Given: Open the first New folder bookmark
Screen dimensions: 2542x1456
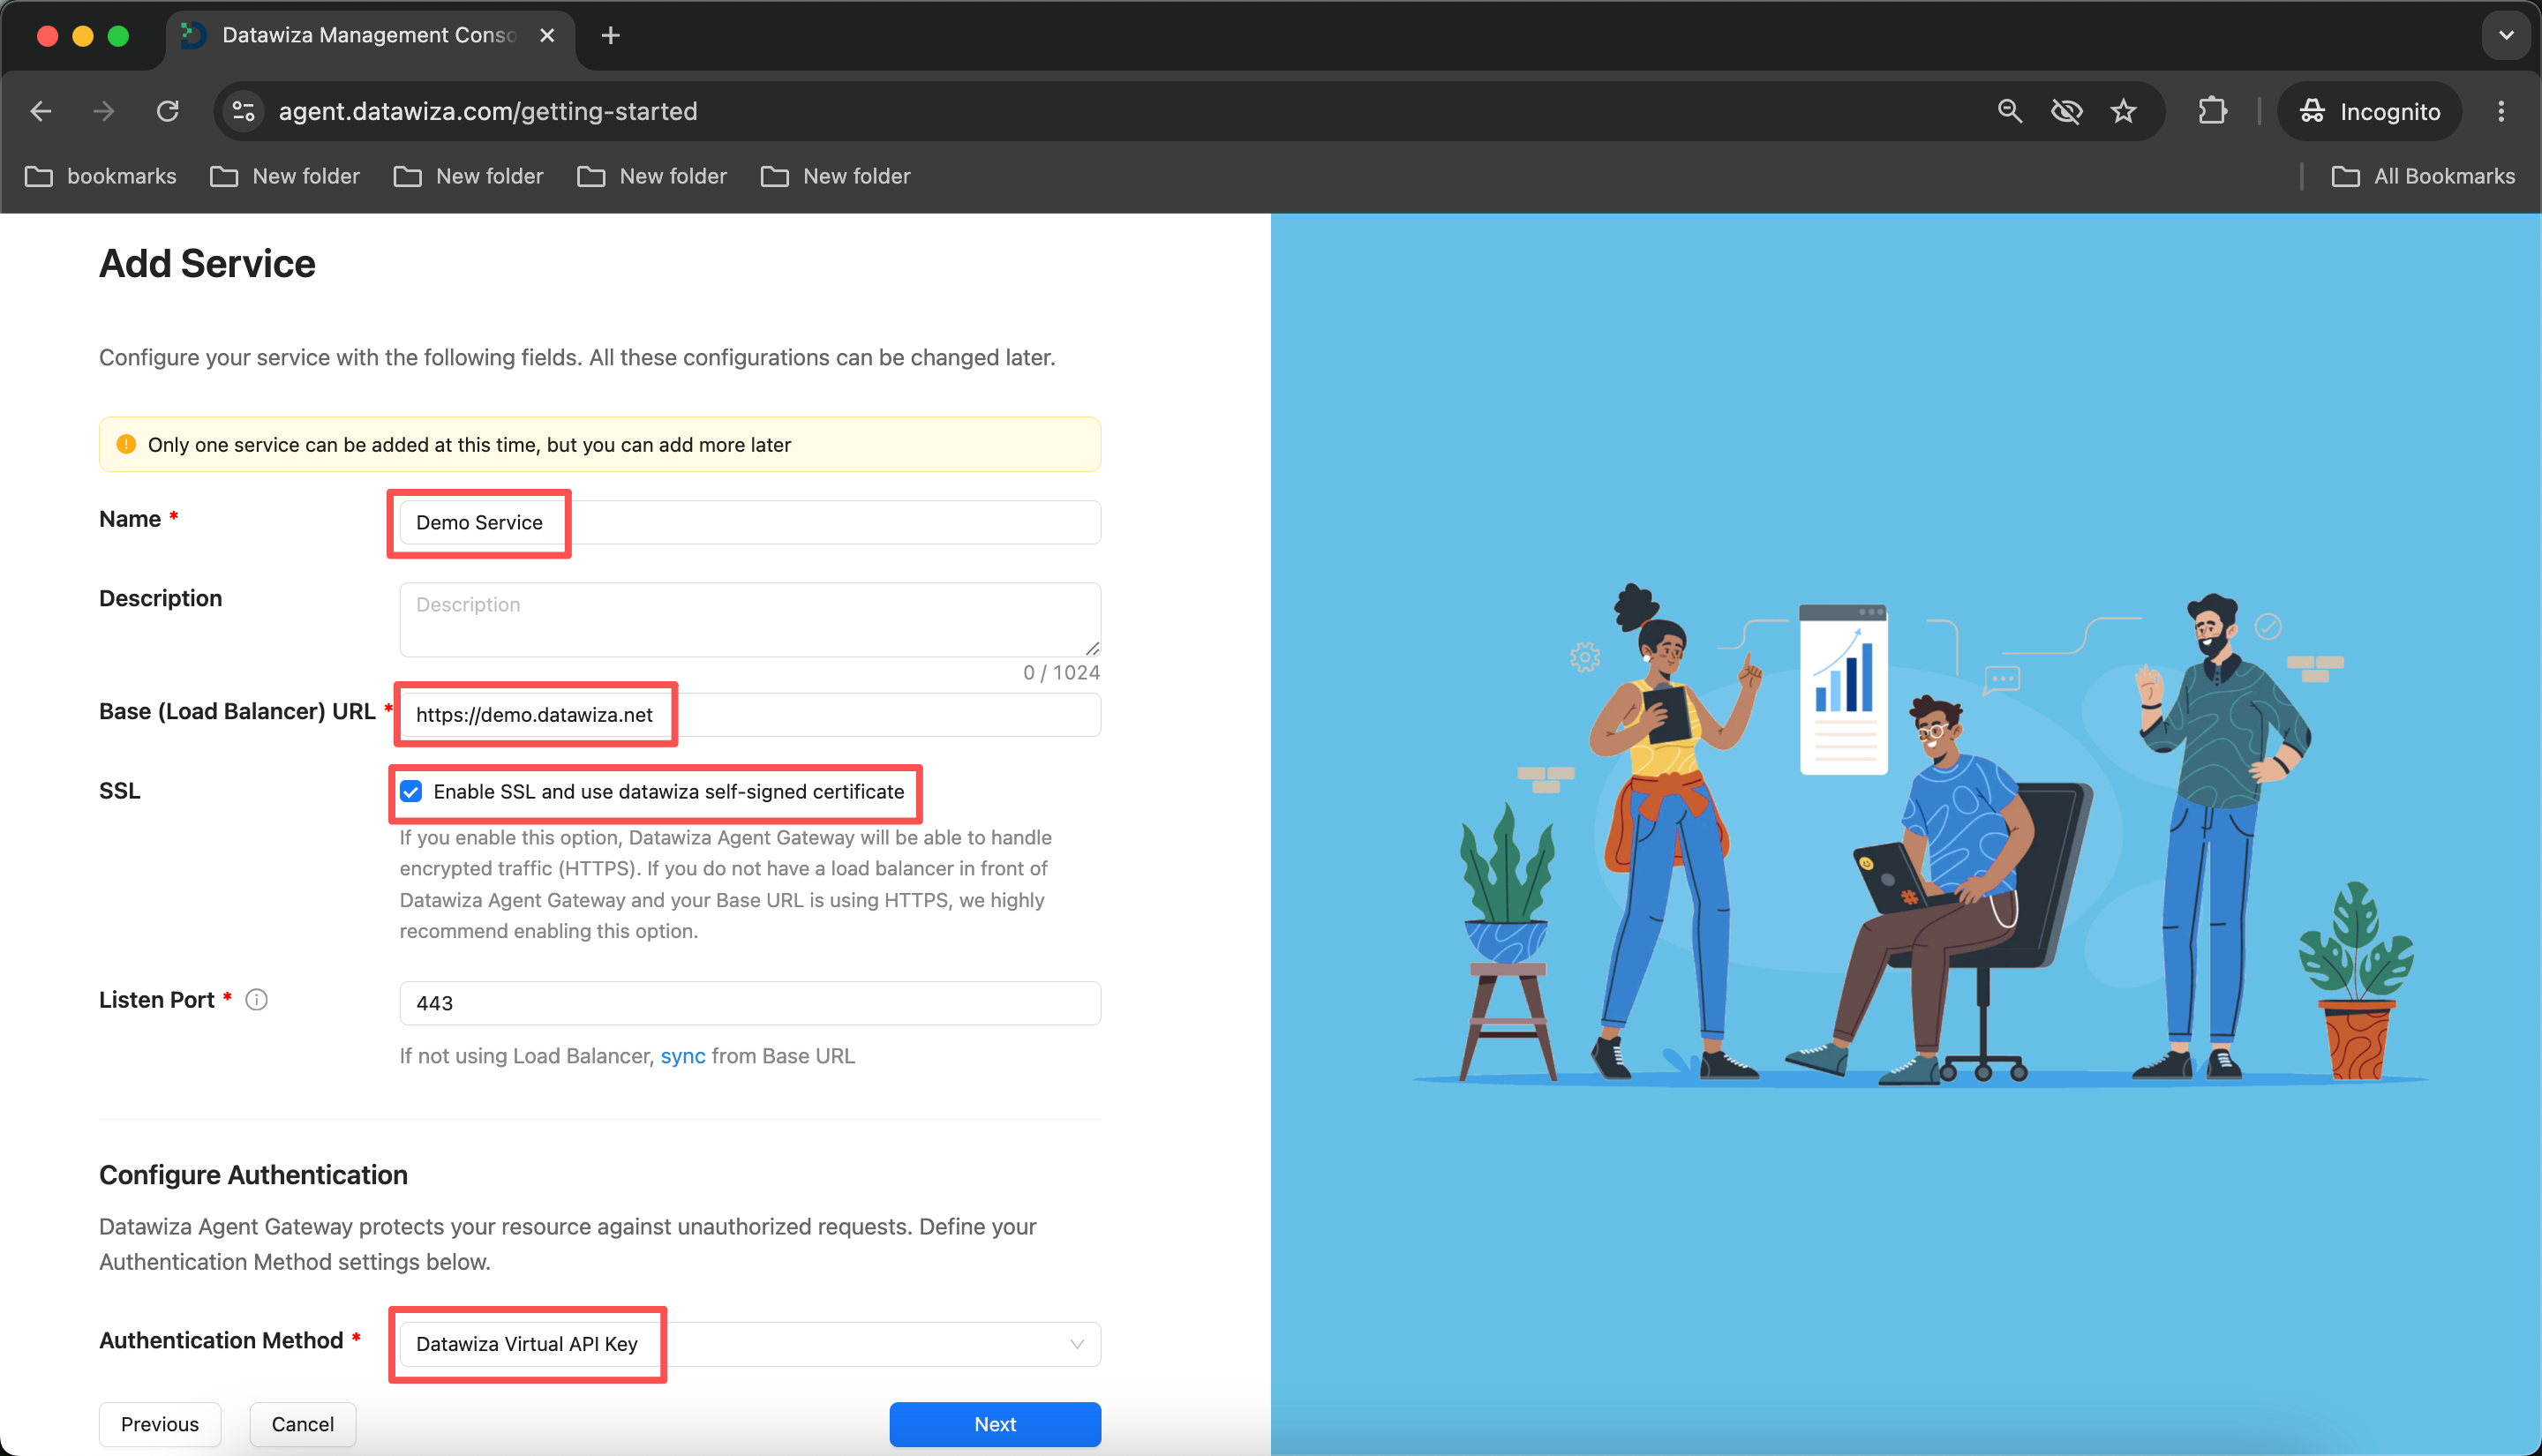Looking at the screenshot, I should [x=285, y=176].
